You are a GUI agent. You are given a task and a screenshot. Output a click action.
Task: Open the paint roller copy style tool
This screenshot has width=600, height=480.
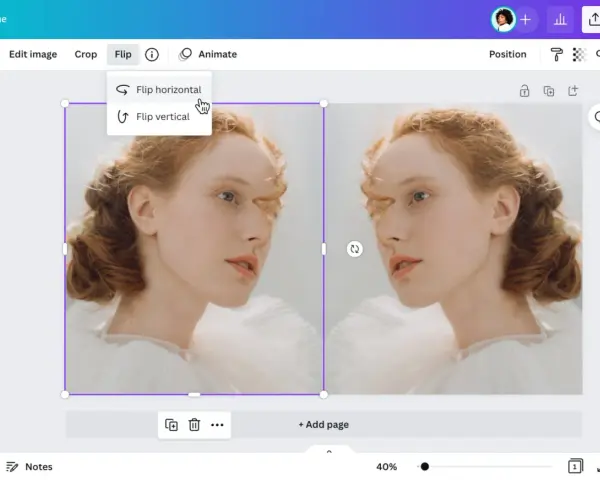tap(556, 55)
